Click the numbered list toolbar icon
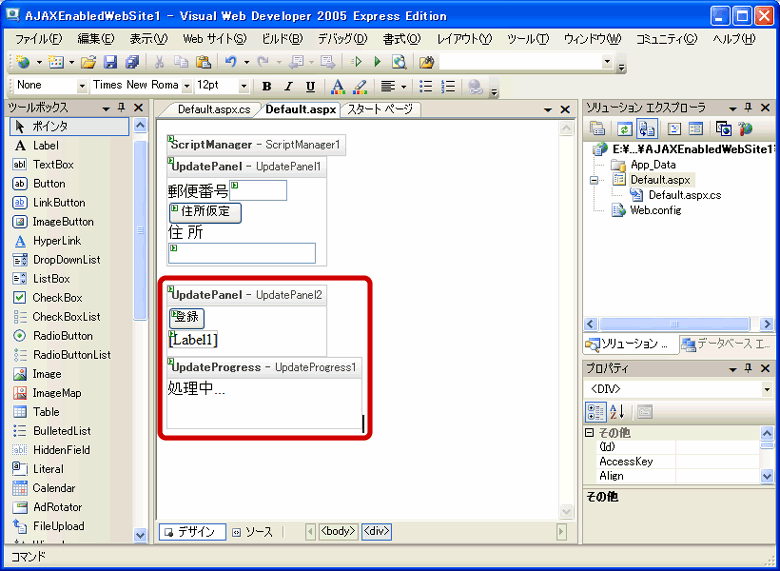The width and height of the screenshot is (780, 571). pos(448,87)
